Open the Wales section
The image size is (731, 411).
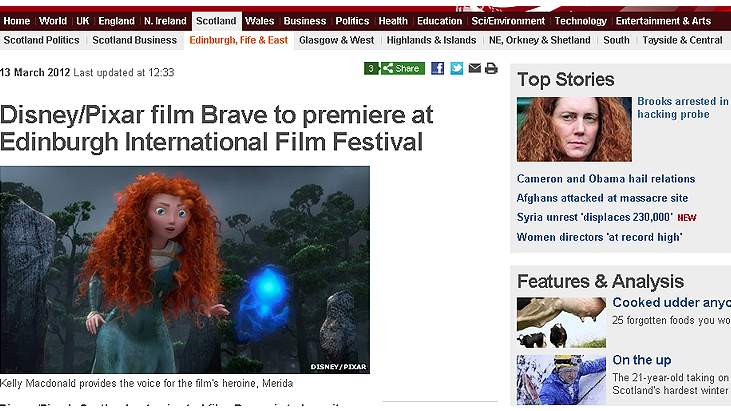260,21
